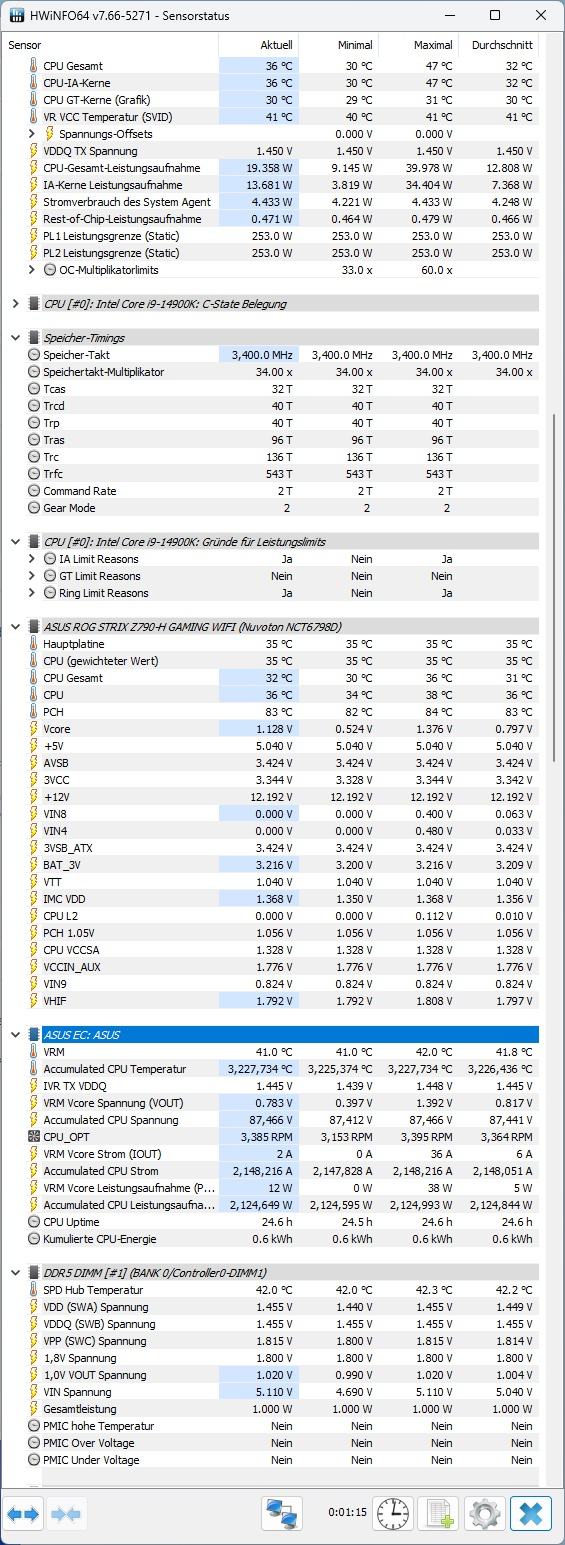The width and height of the screenshot is (565, 1545).
Task: Click the thermometer icon beside VRM
Action: pos(34,1052)
